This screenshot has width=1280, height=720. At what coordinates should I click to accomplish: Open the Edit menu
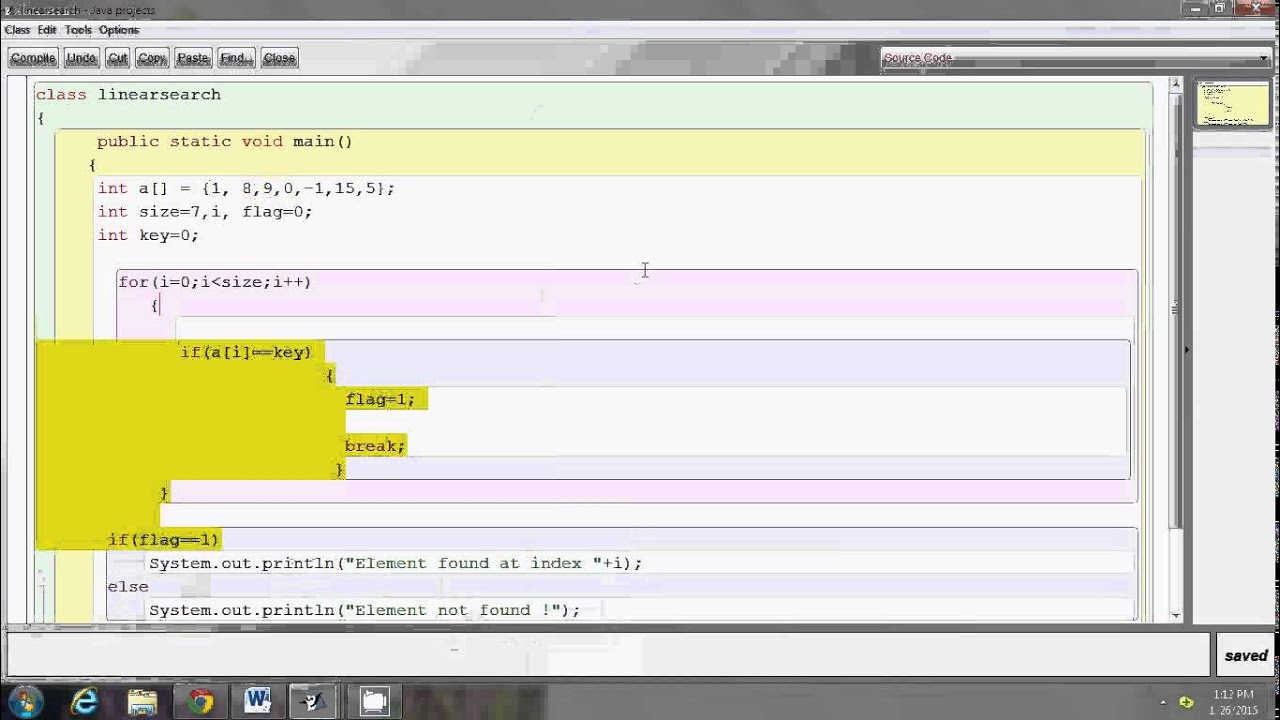[47, 30]
